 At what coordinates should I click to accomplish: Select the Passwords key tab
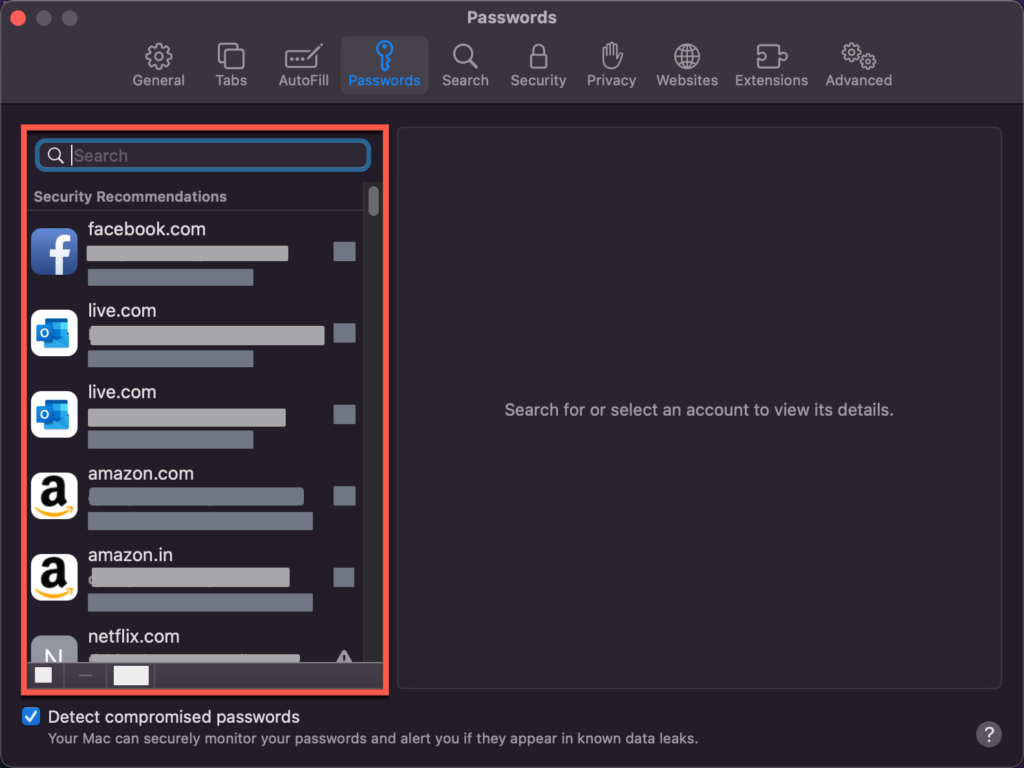click(x=384, y=65)
